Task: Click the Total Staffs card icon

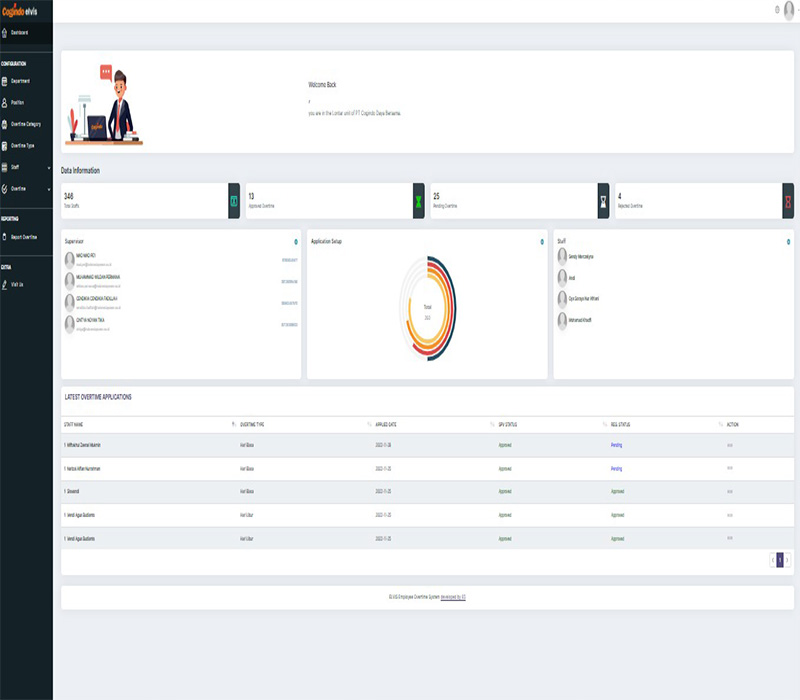Action: pos(234,201)
